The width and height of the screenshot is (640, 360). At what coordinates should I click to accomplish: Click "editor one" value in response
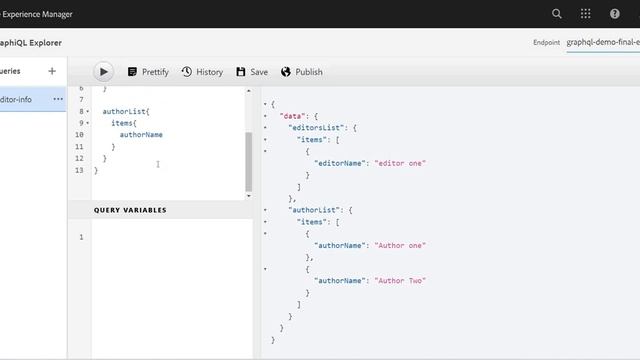(400, 163)
